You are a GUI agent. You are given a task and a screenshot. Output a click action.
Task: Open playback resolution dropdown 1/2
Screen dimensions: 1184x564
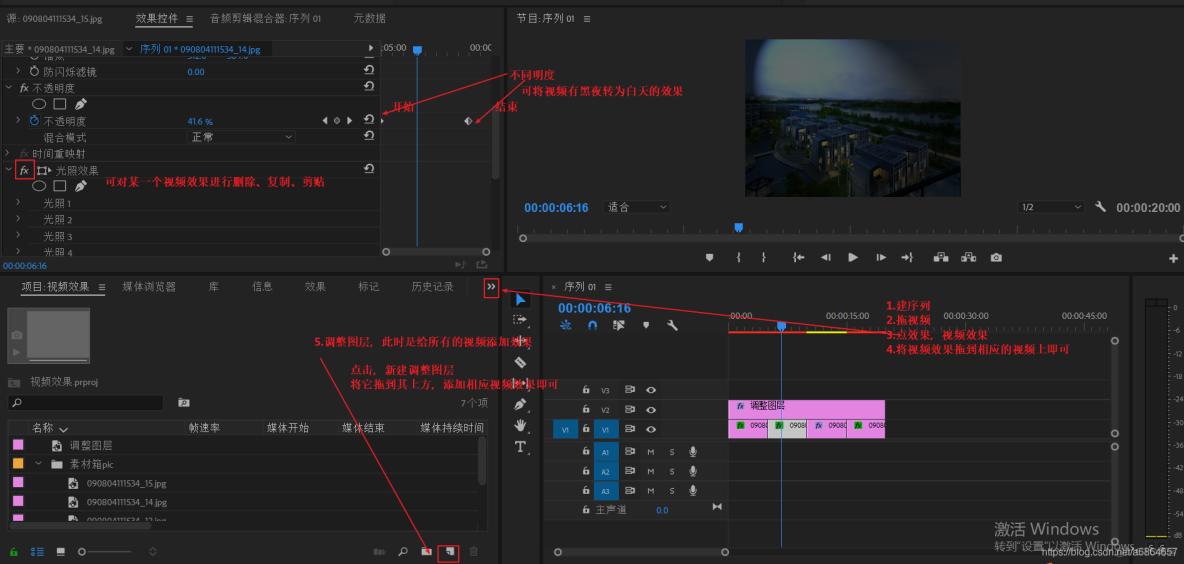pos(1050,207)
